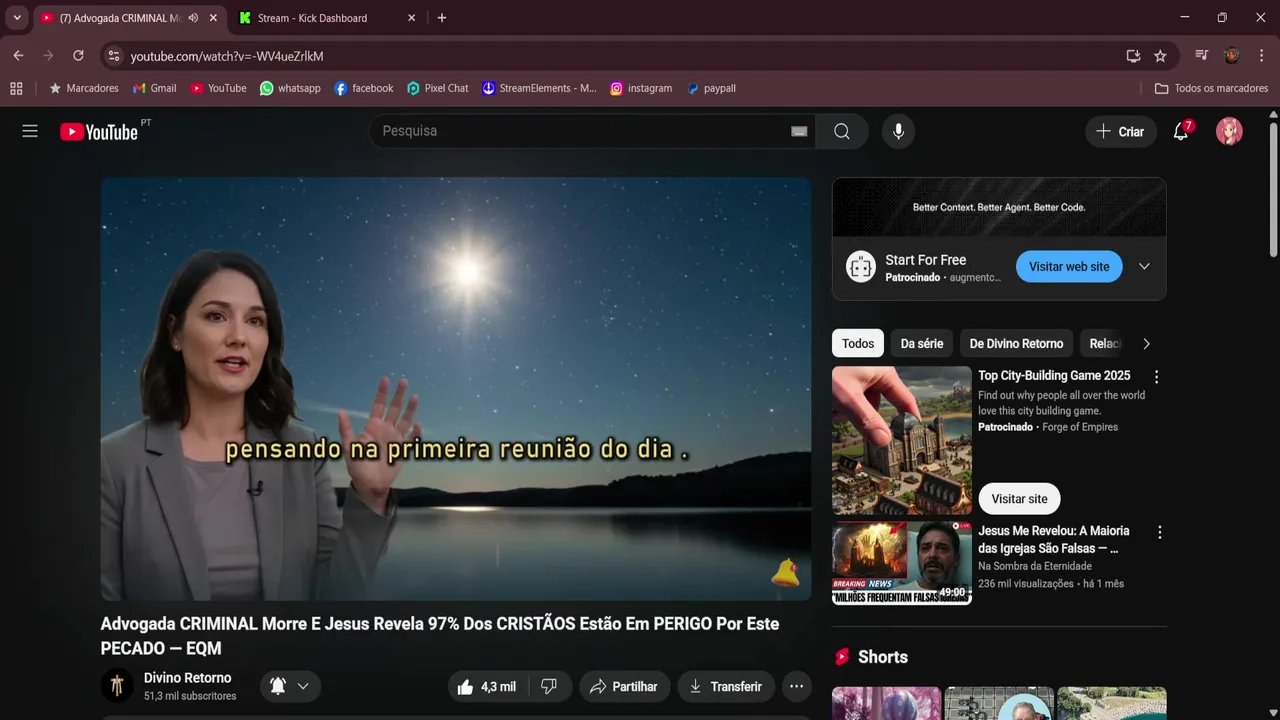The height and width of the screenshot is (720, 1280).
Task: Select the De Divino Retorno chip
Action: tap(1016, 343)
